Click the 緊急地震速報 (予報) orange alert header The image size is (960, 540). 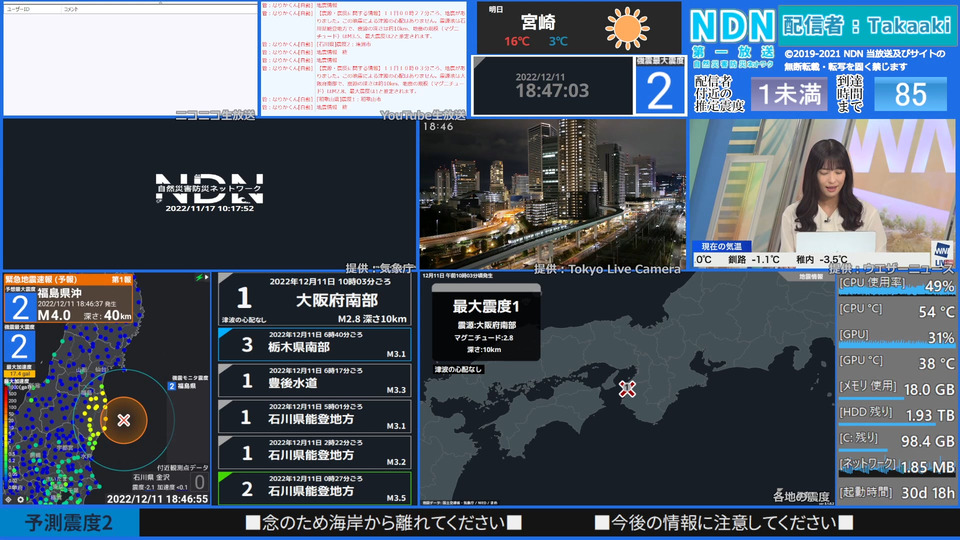point(69,279)
